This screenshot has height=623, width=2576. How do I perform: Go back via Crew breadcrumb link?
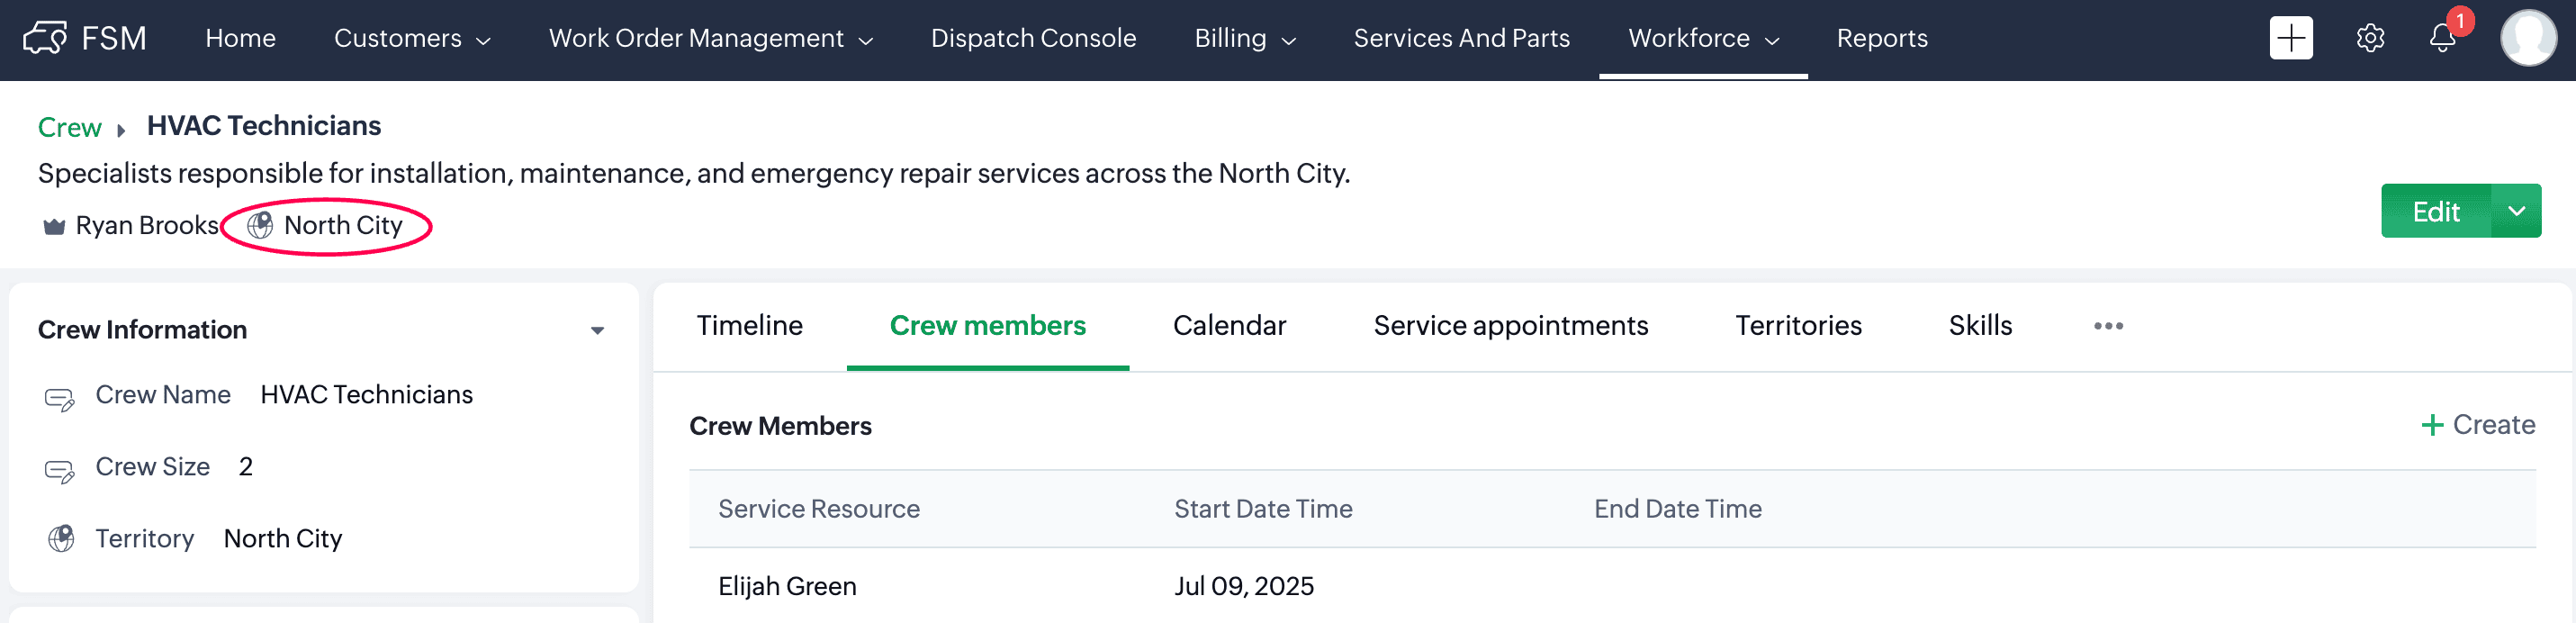(70, 127)
